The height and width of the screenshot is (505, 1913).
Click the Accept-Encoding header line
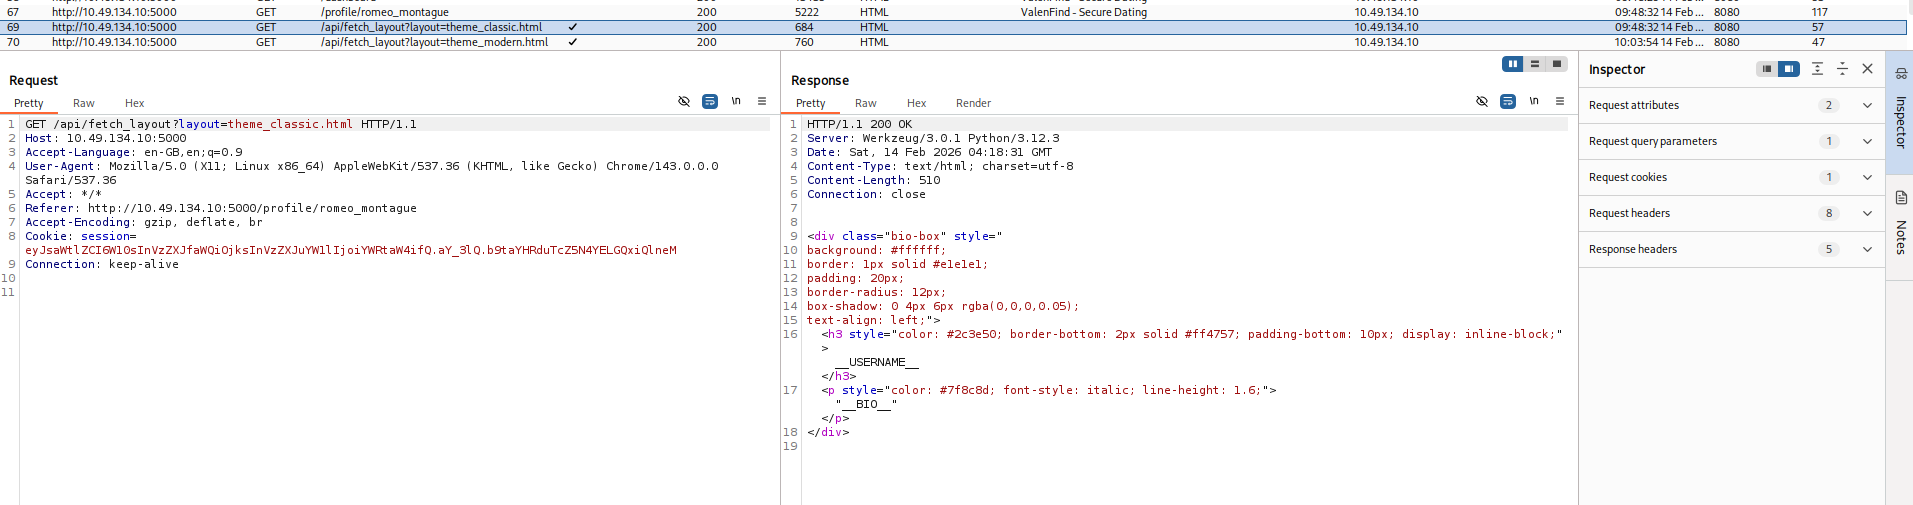tap(144, 222)
